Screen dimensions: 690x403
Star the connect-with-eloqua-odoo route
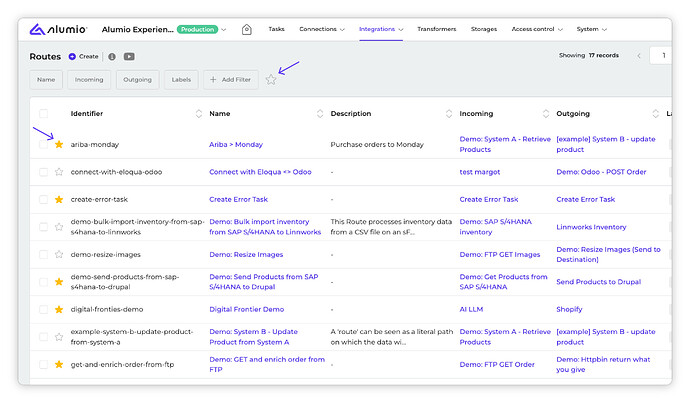[59, 172]
